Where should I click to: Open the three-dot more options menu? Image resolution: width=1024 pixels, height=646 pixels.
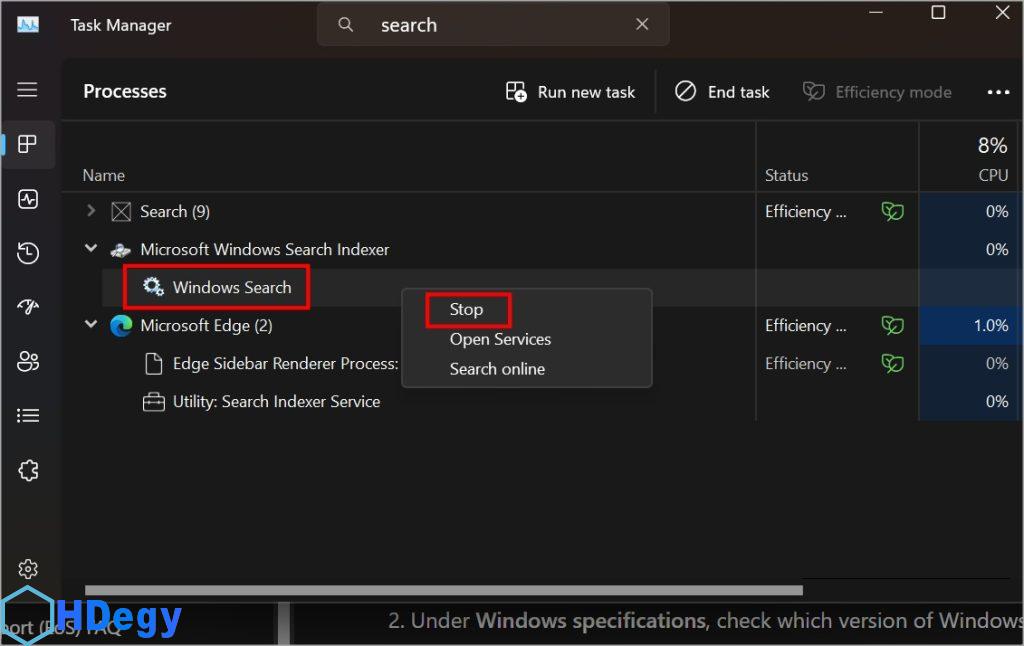click(x=998, y=92)
